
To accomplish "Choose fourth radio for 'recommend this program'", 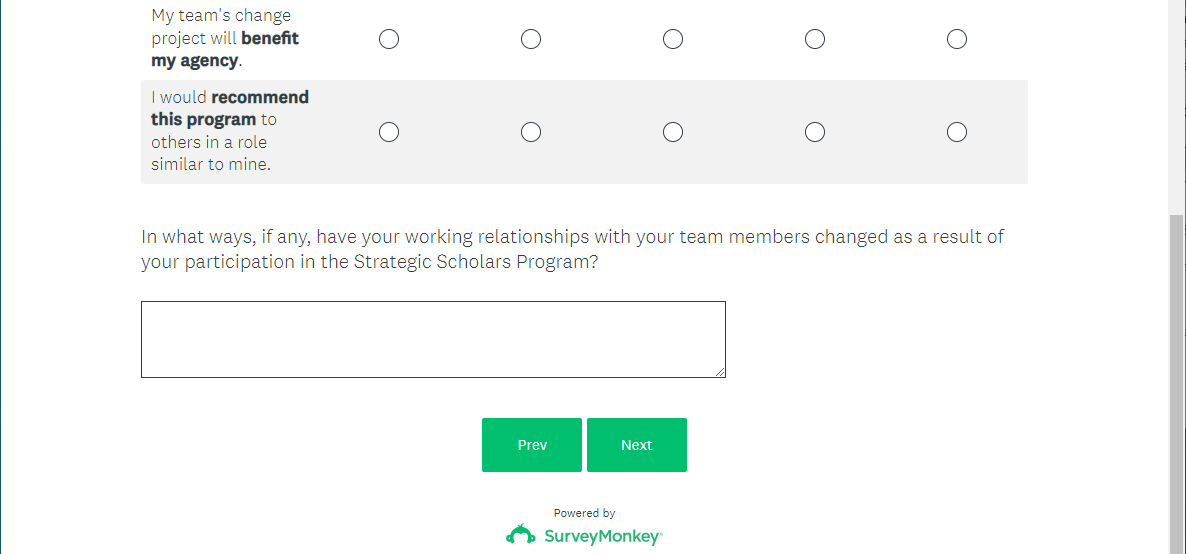I will click(815, 132).
